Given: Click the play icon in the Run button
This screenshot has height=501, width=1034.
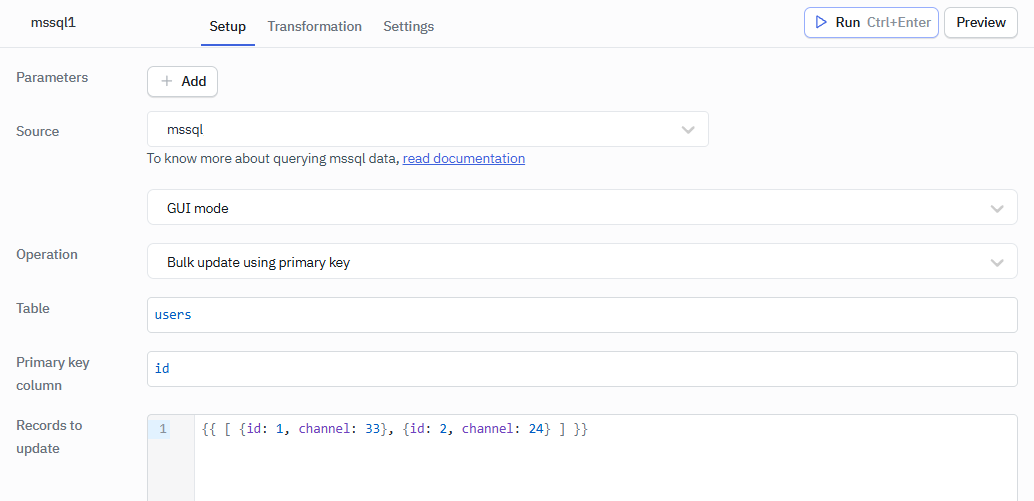Looking at the screenshot, I should (x=821, y=22).
